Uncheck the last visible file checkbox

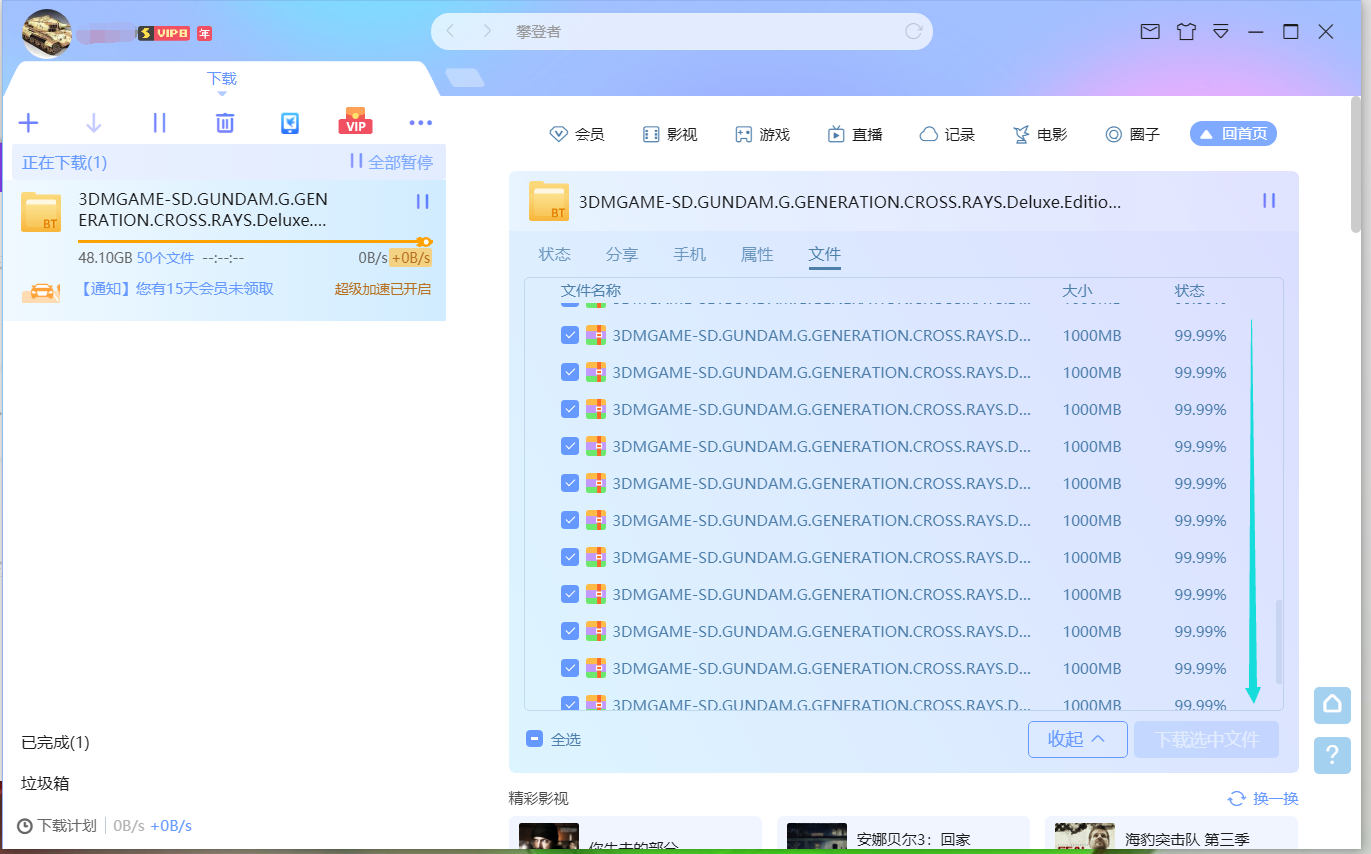[x=570, y=704]
